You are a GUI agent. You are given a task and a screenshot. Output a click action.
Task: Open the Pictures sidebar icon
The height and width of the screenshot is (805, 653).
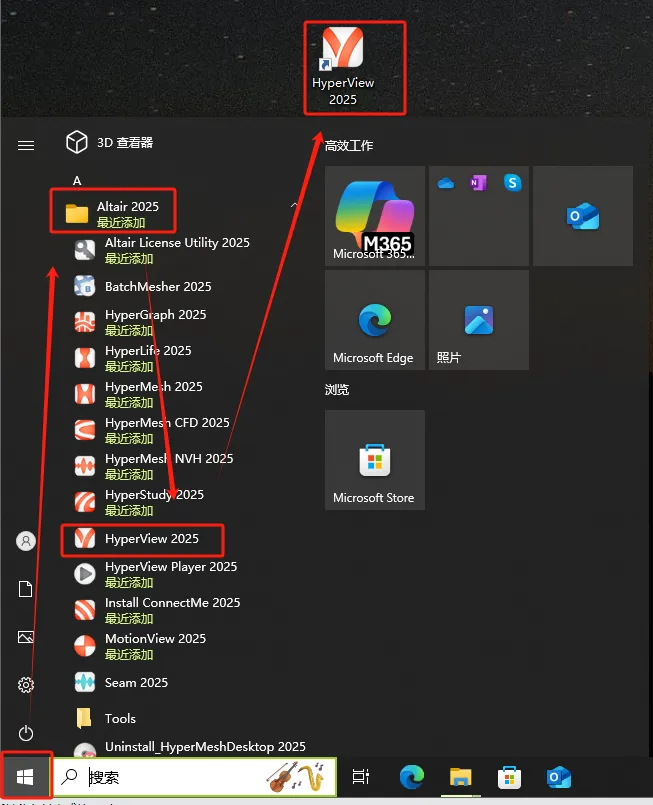coord(26,637)
